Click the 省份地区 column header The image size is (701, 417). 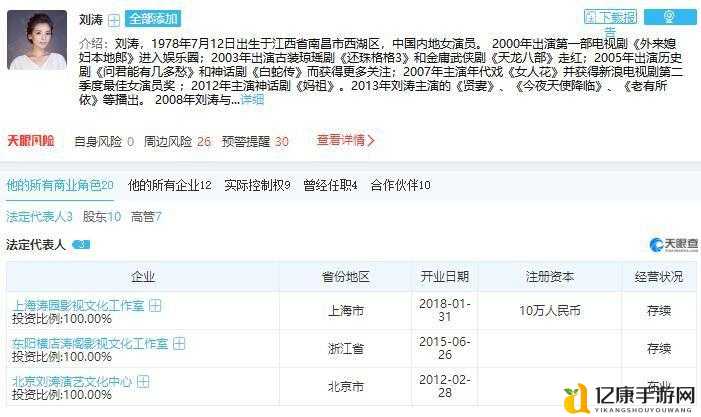point(346,277)
